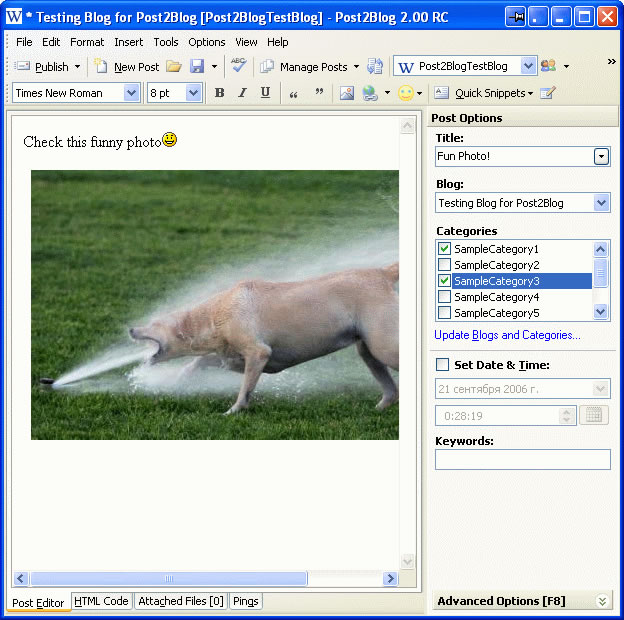Click the Bold formatting icon
Image resolution: width=624 pixels, height=620 pixels.
click(219, 93)
